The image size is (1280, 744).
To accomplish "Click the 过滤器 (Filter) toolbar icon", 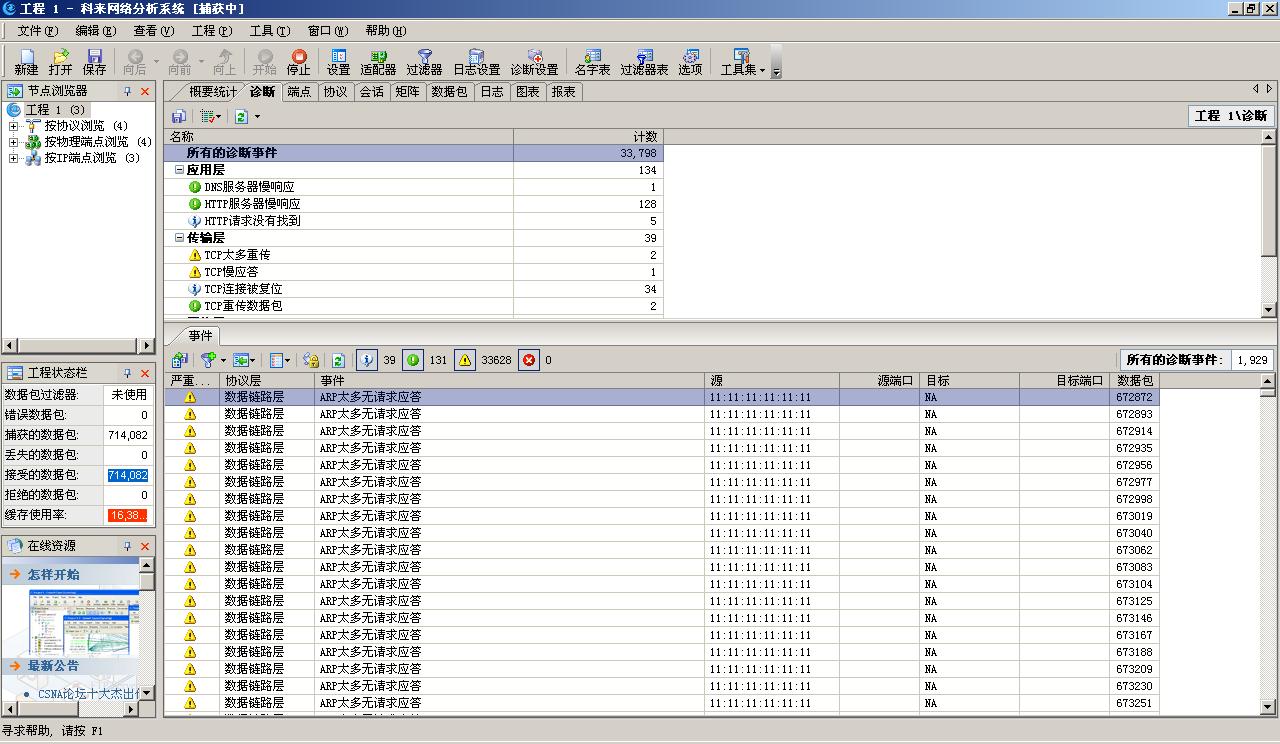I will click(424, 62).
